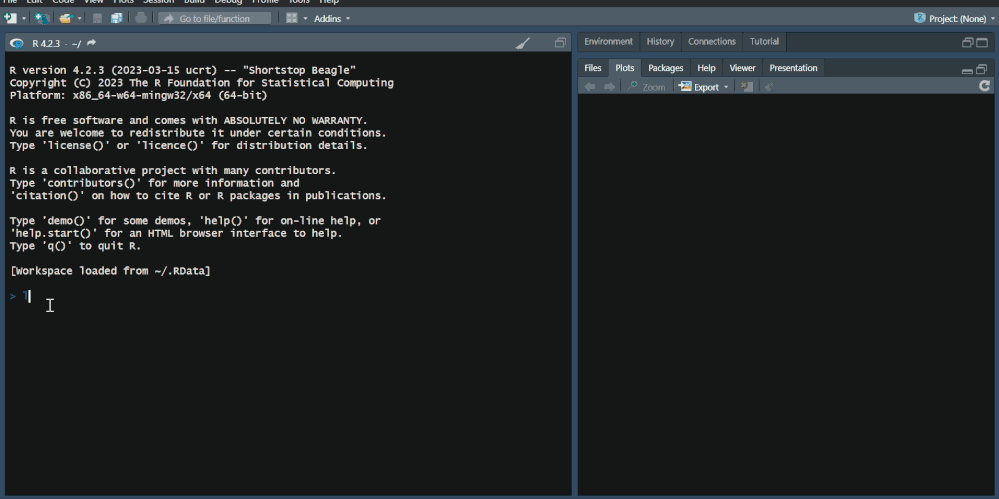
Task: Open the Viewer tab
Action: tap(742, 68)
